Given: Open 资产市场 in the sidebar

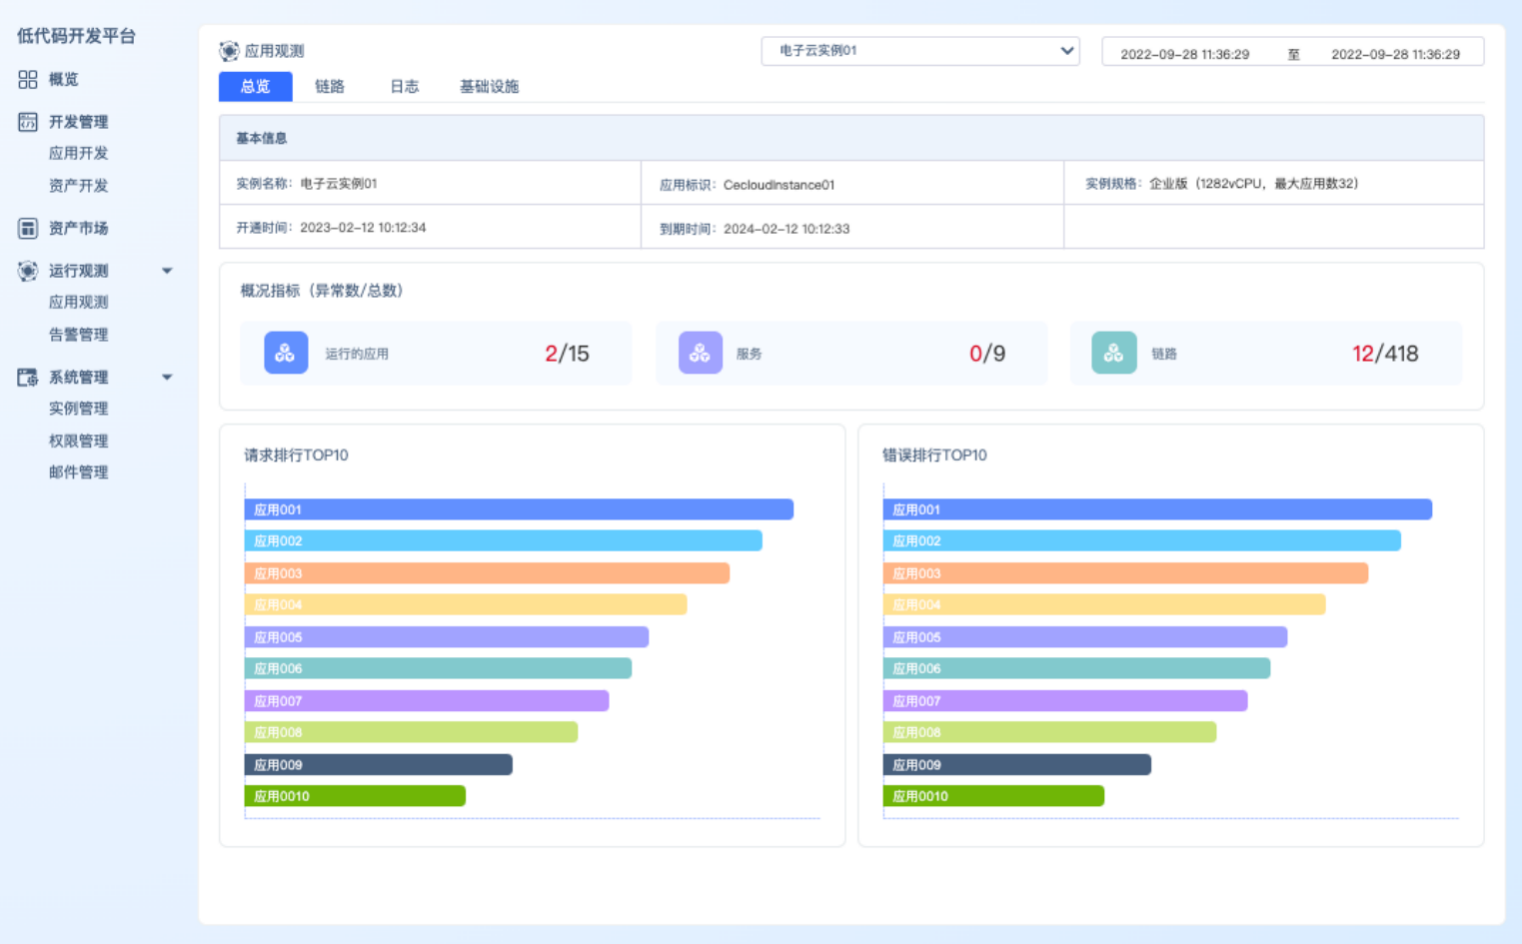Looking at the screenshot, I should tap(78, 228).
